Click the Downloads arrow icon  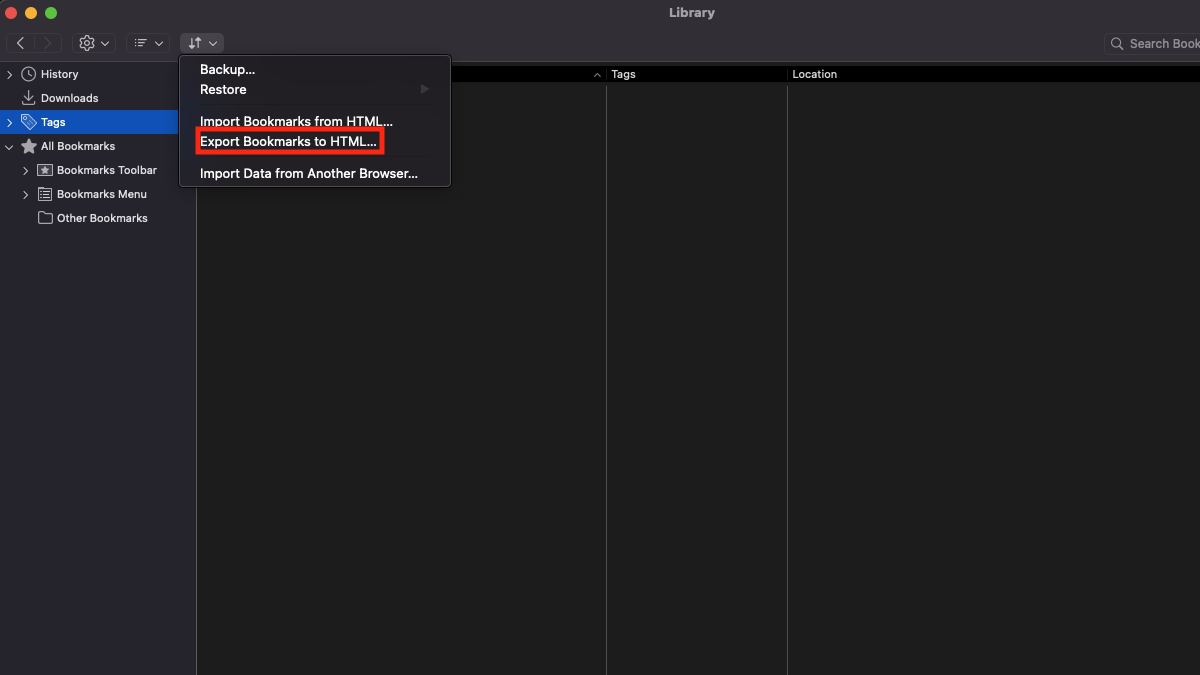coord(29,98)
